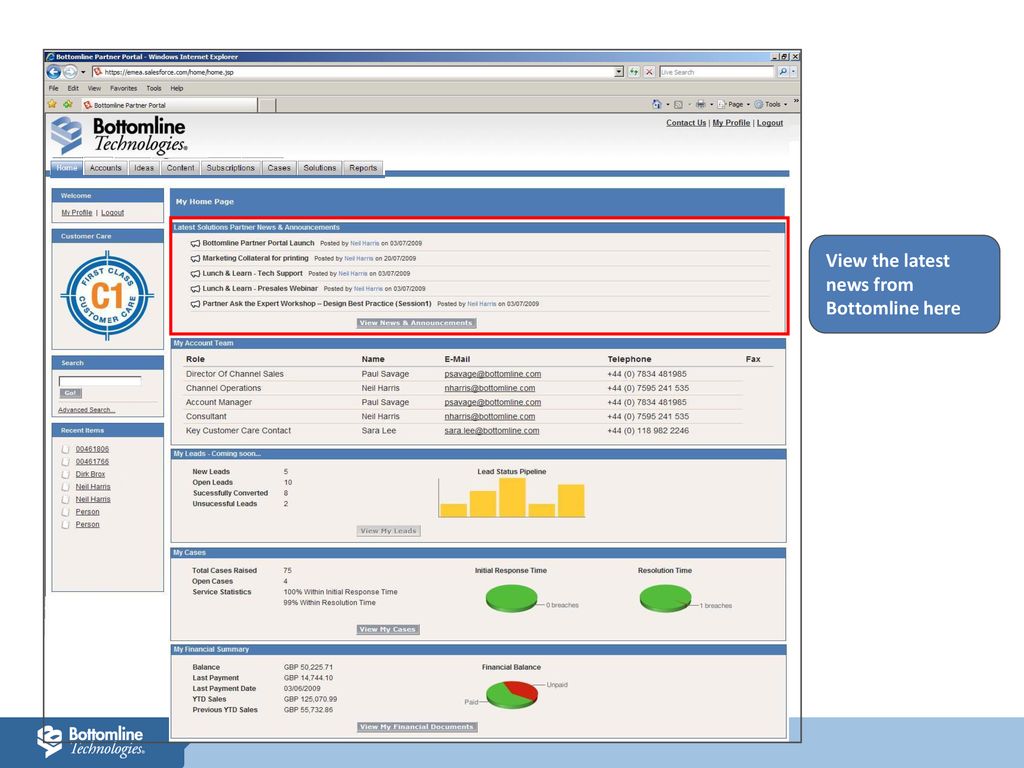Image resolution: width=1024 pixels, height=768 pixels.
Task: Open the Edit menu
Action: click(x=73, y=88)
